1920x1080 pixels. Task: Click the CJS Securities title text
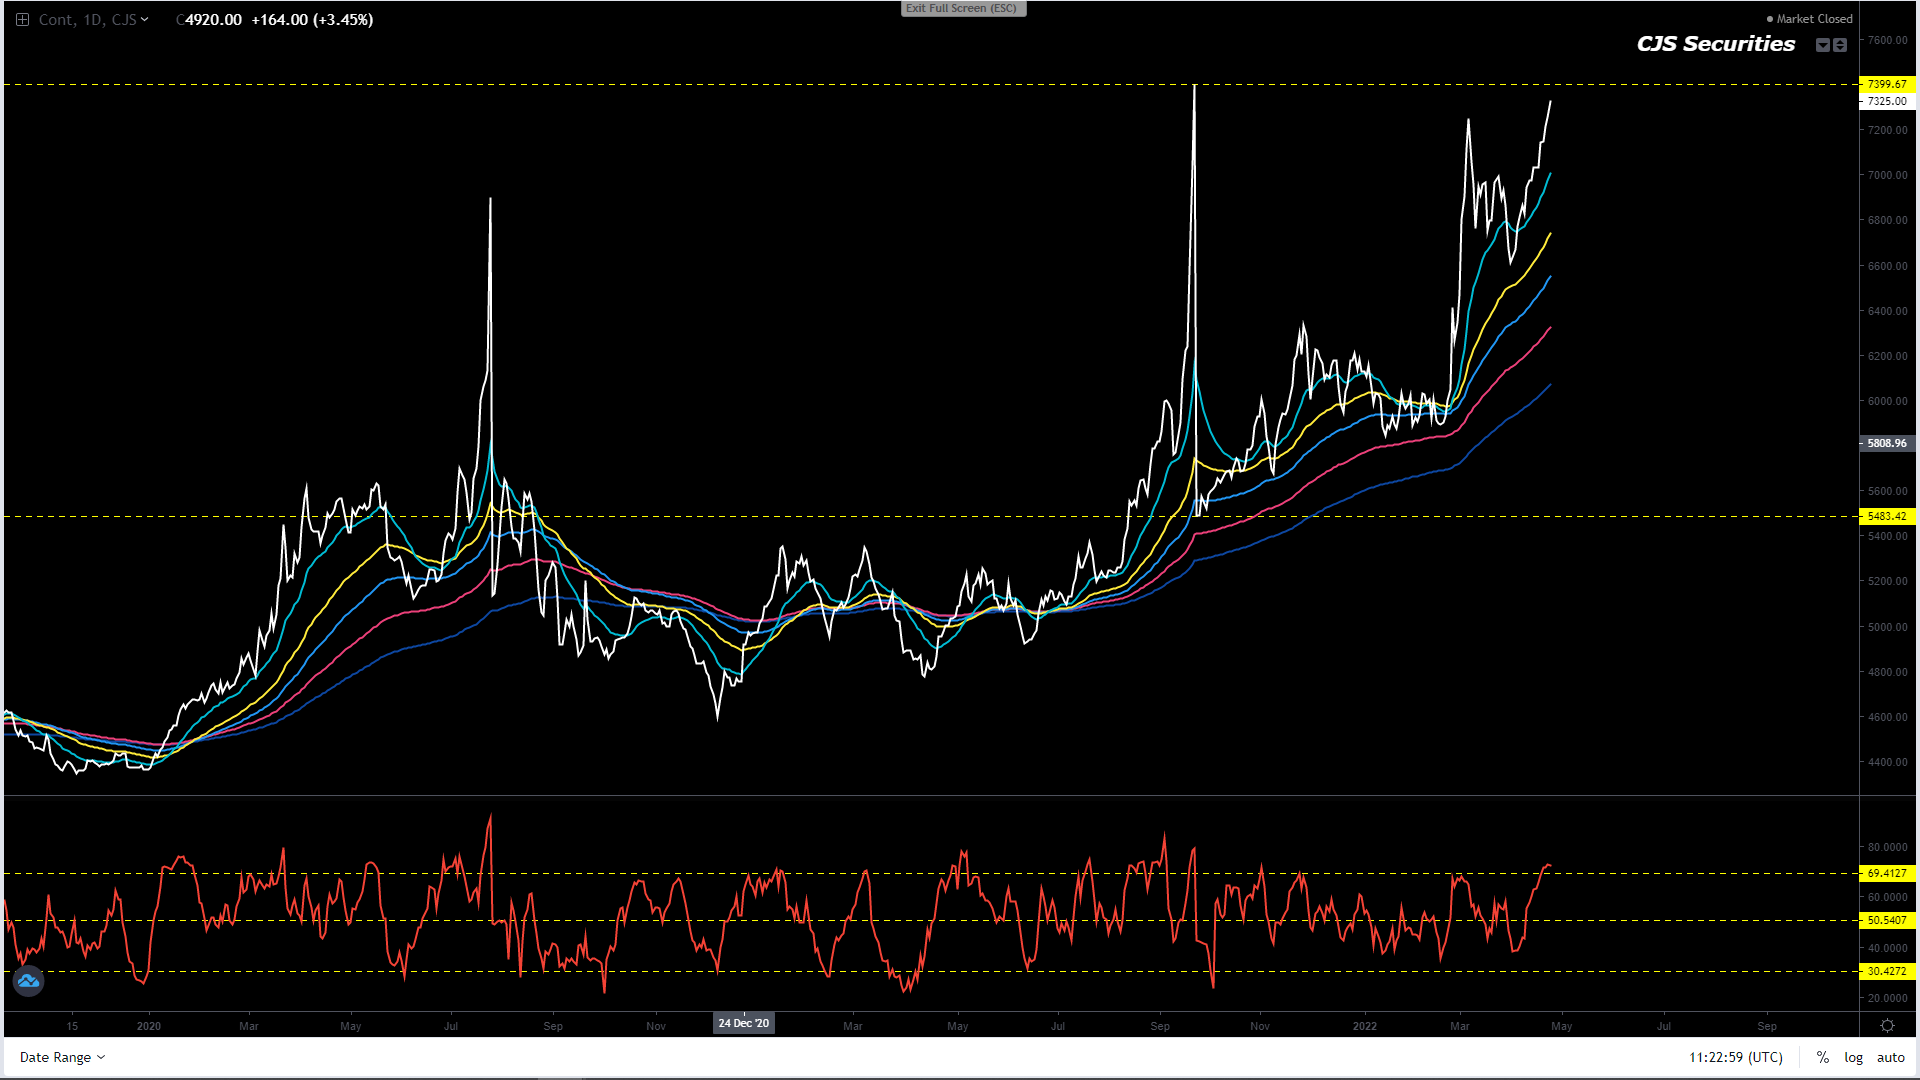[1715, 44]
